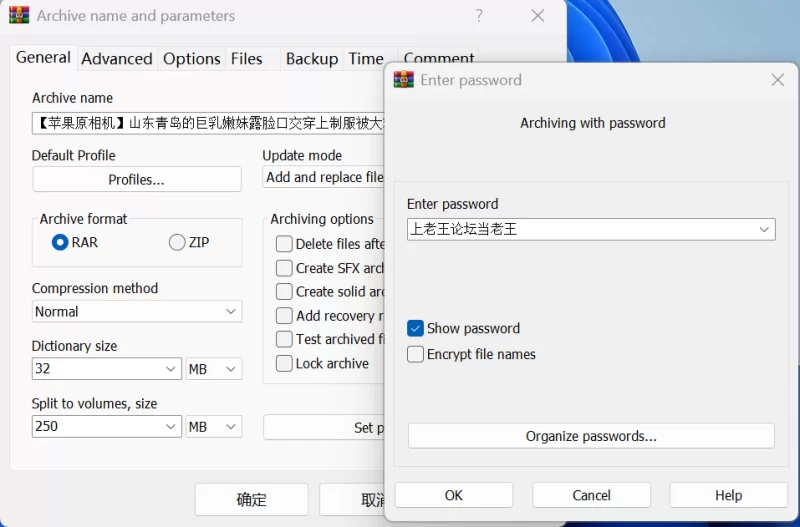Enable Delete files after archiving option
The height and width of the screenshot is (527, 800).
tap(284, 244)
